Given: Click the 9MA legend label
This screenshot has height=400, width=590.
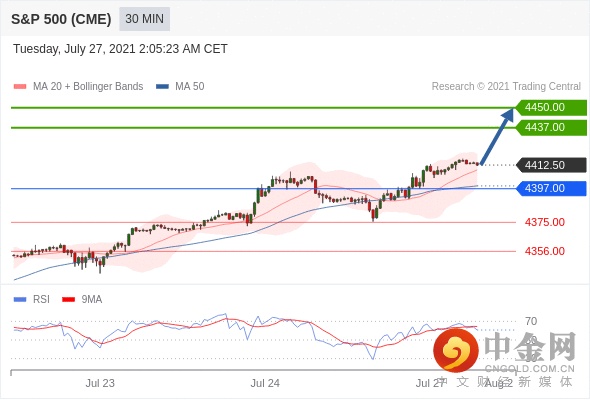Looking at the screenshot, I should click(x=92, y=300).
